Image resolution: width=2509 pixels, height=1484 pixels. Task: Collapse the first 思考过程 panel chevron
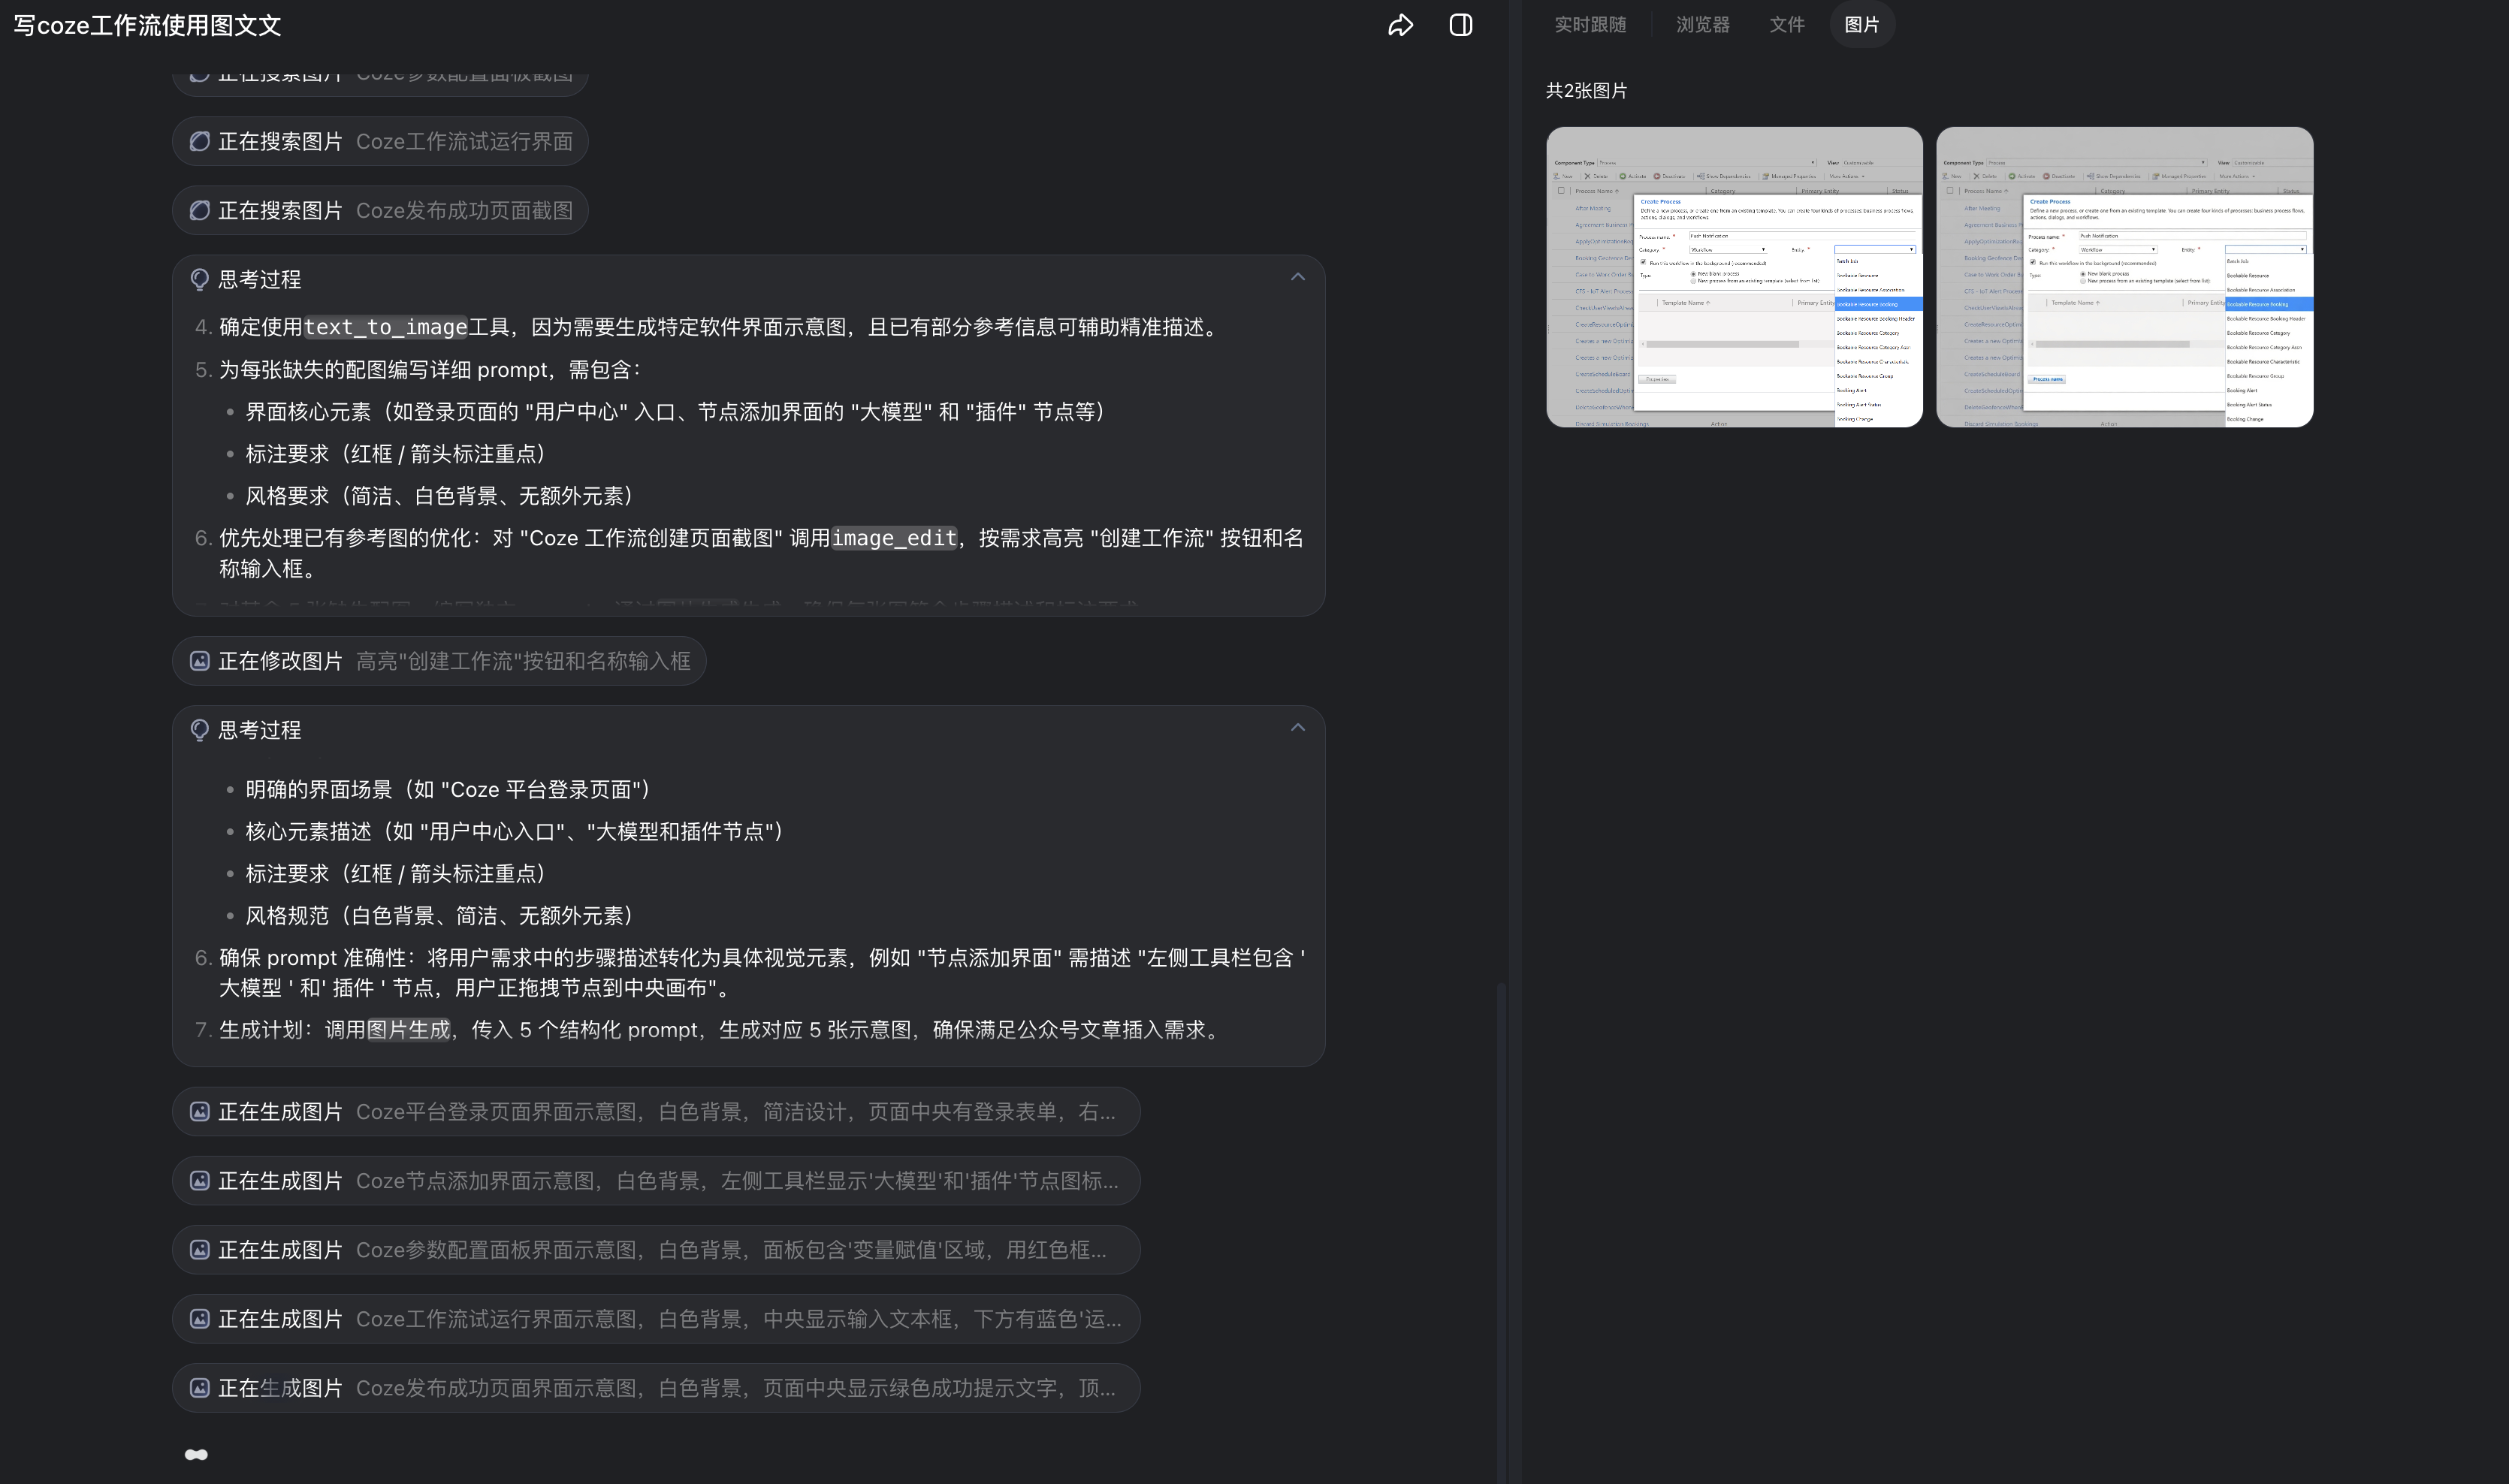pos(1297,277)
